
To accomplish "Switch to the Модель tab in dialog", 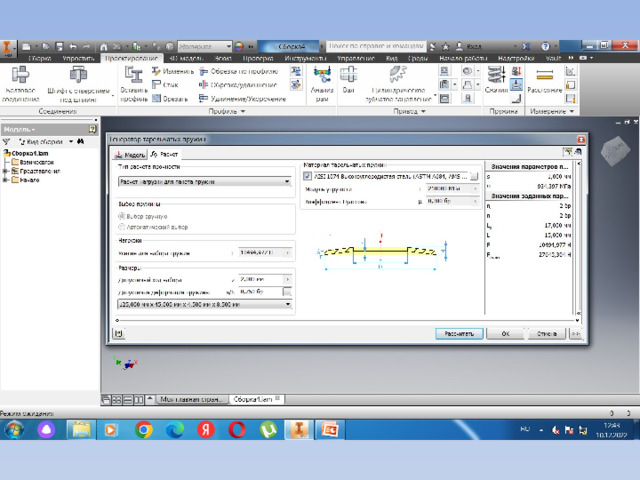I will [x=131, y=155].
